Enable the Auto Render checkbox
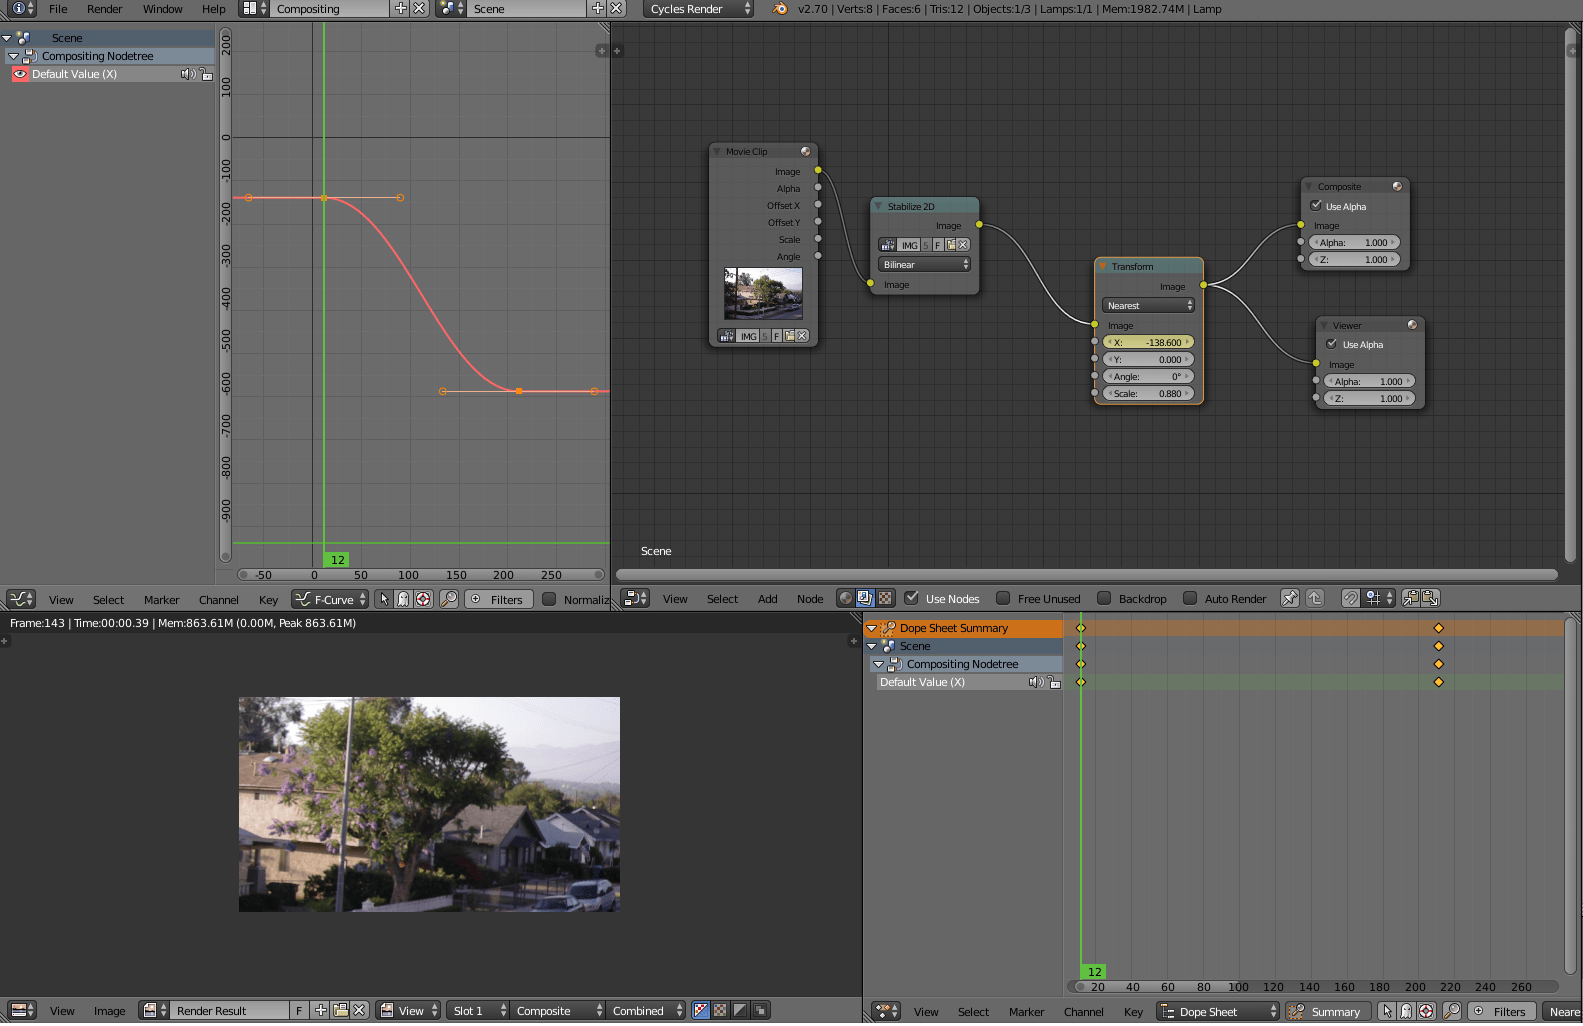 coord(1190,599)
